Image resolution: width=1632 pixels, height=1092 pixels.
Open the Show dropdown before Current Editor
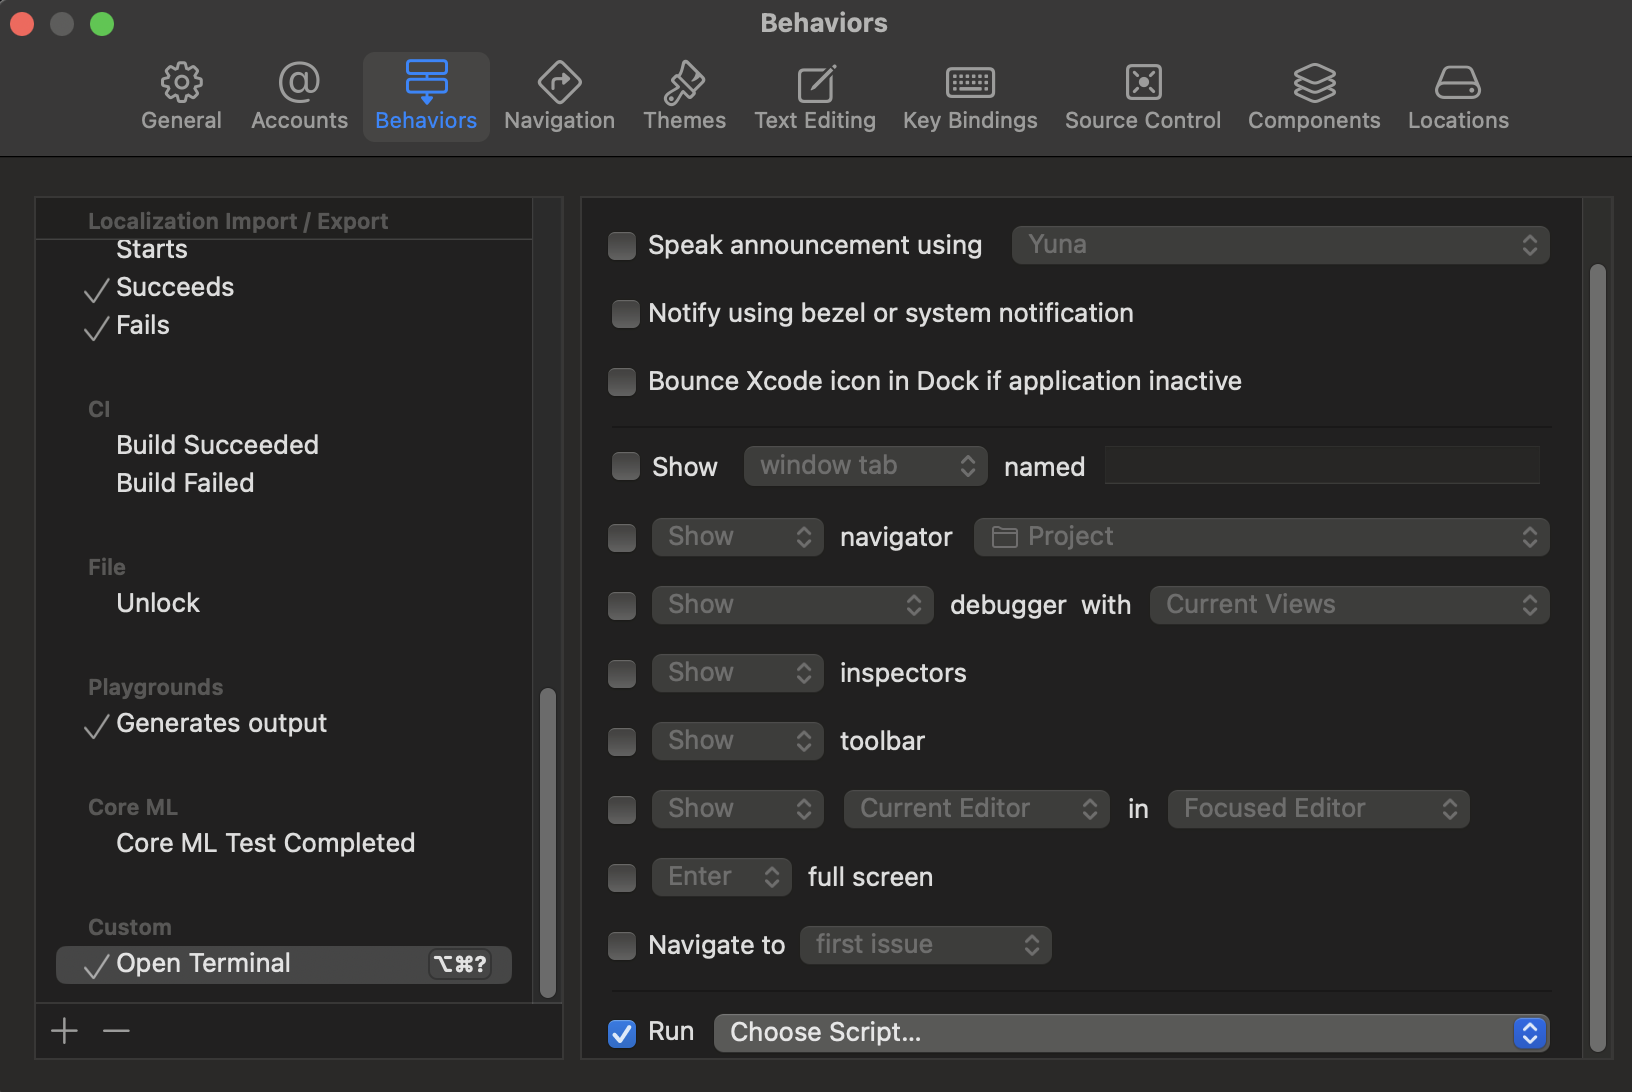[737, 809]
